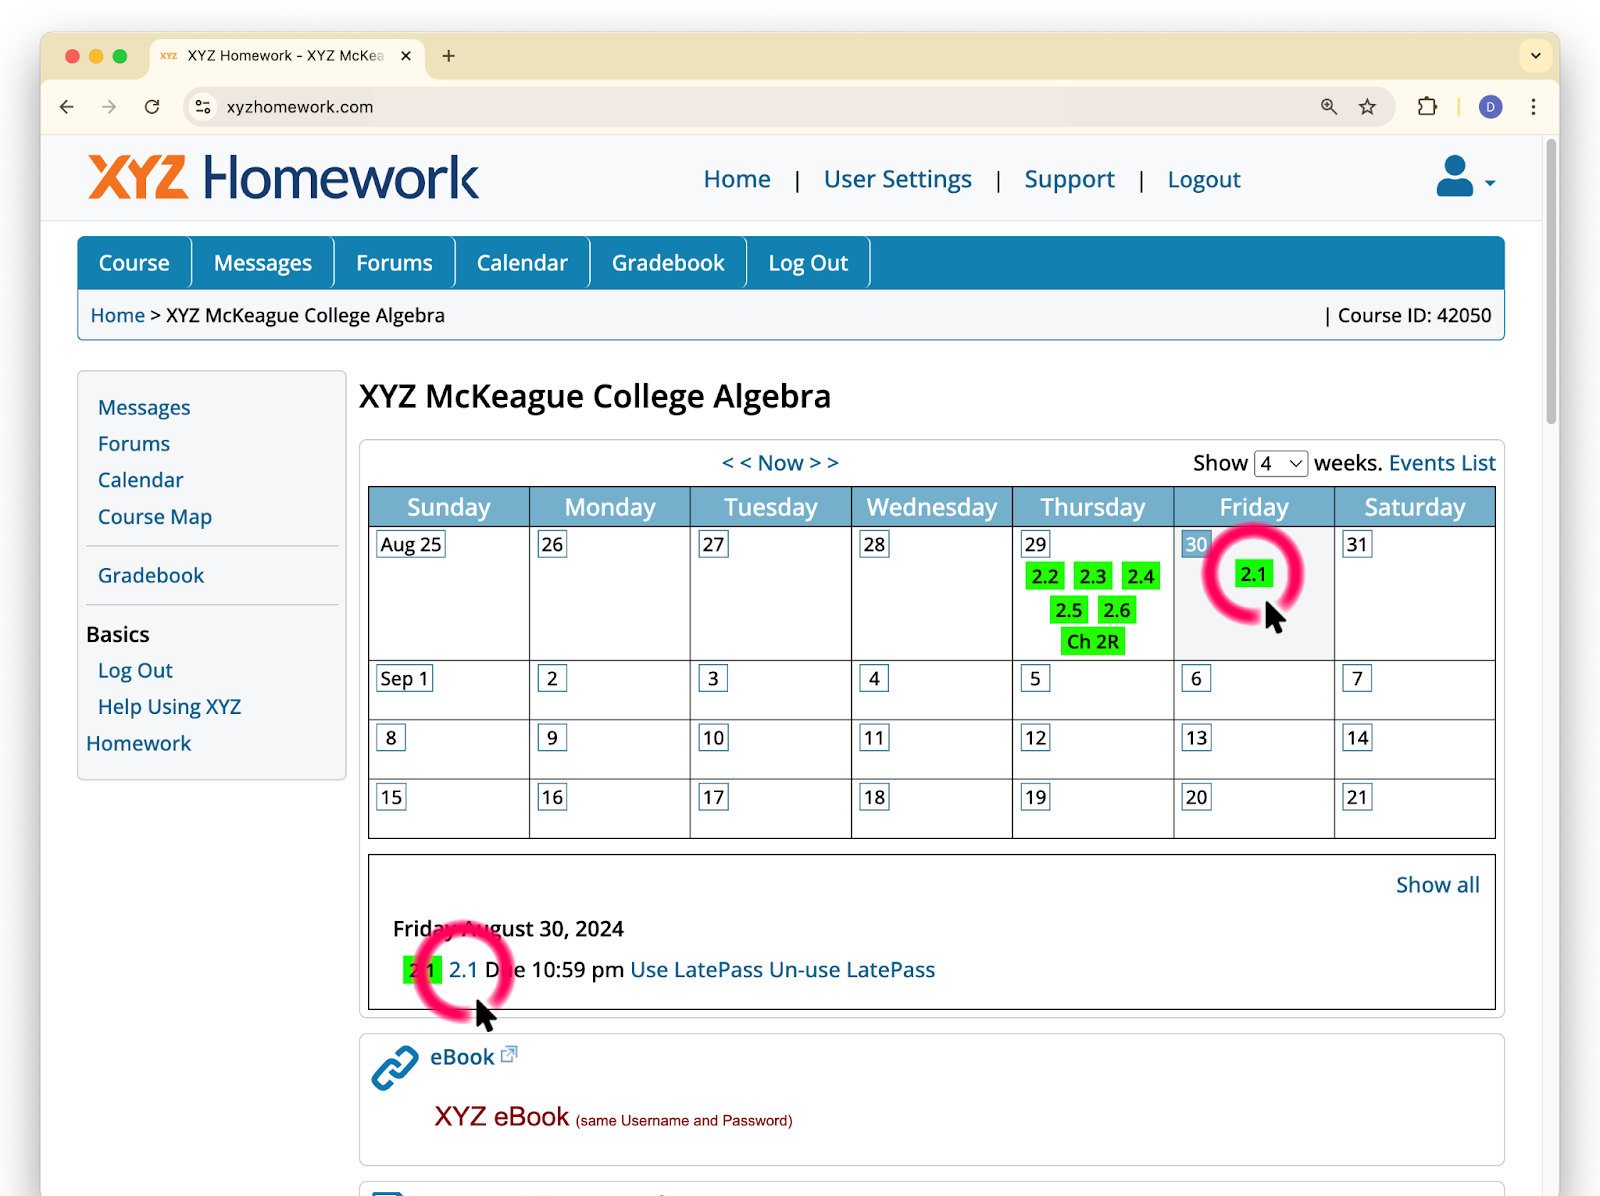The width and height of the screenshot is (1600, 1196).
Task: Select assignment 2.1 on Friday 30
Action: coord(1254,574)
